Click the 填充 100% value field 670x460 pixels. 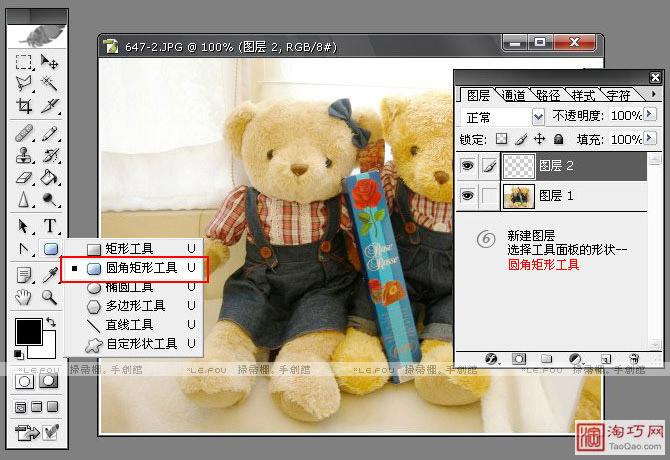pos(626,140)
